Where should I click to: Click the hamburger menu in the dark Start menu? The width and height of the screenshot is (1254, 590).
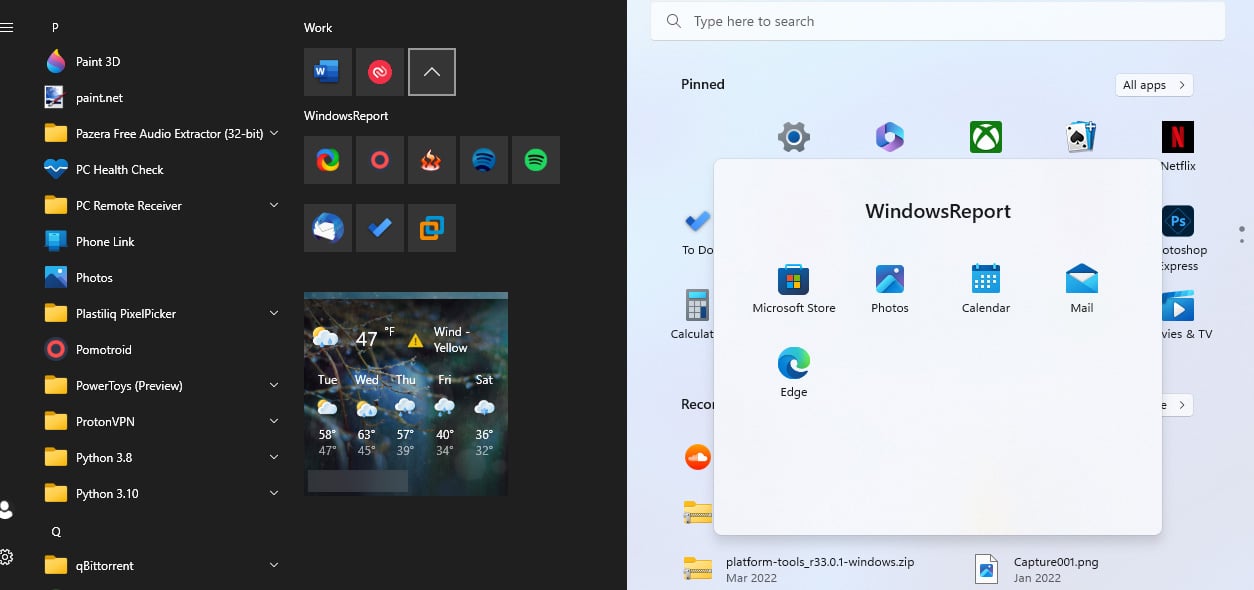point(7,27)
